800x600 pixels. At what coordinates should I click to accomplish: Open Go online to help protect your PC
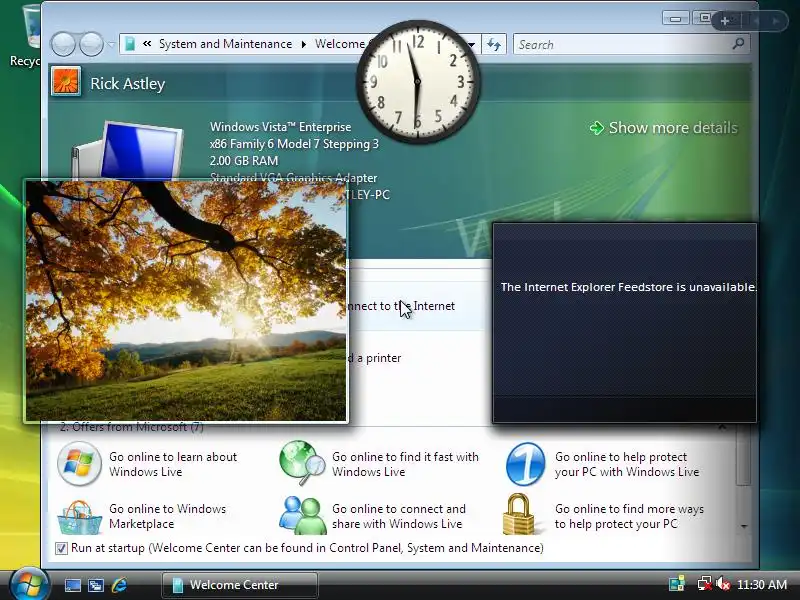tap(627, 464)
